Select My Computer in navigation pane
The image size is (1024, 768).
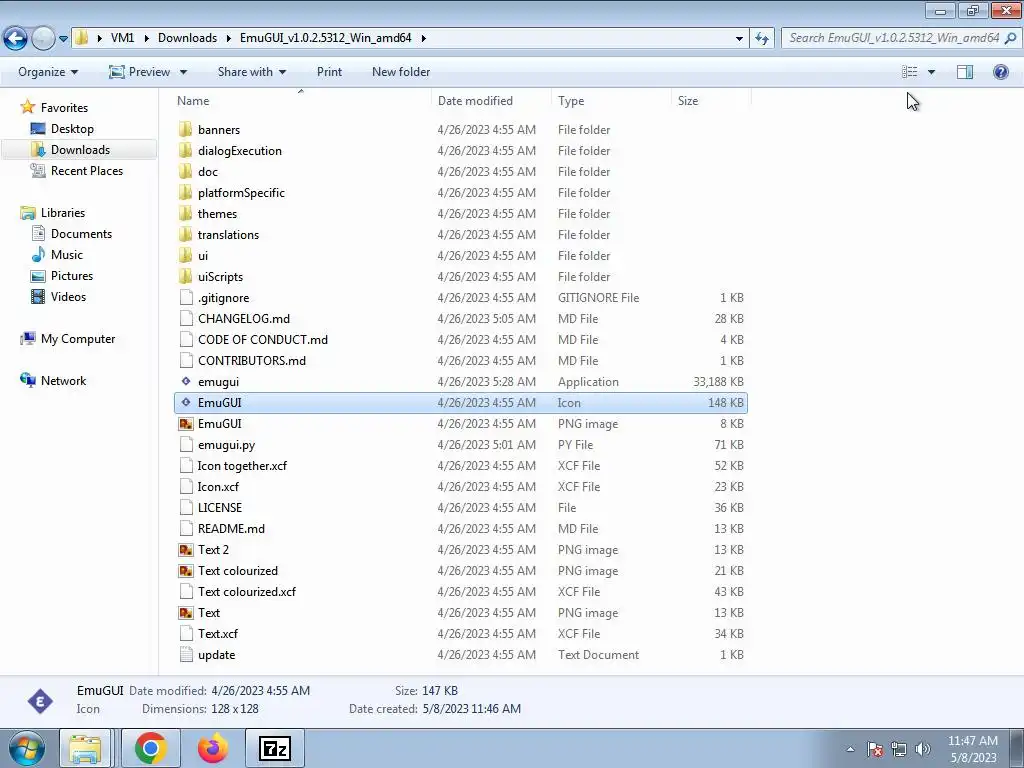[78, 339]
